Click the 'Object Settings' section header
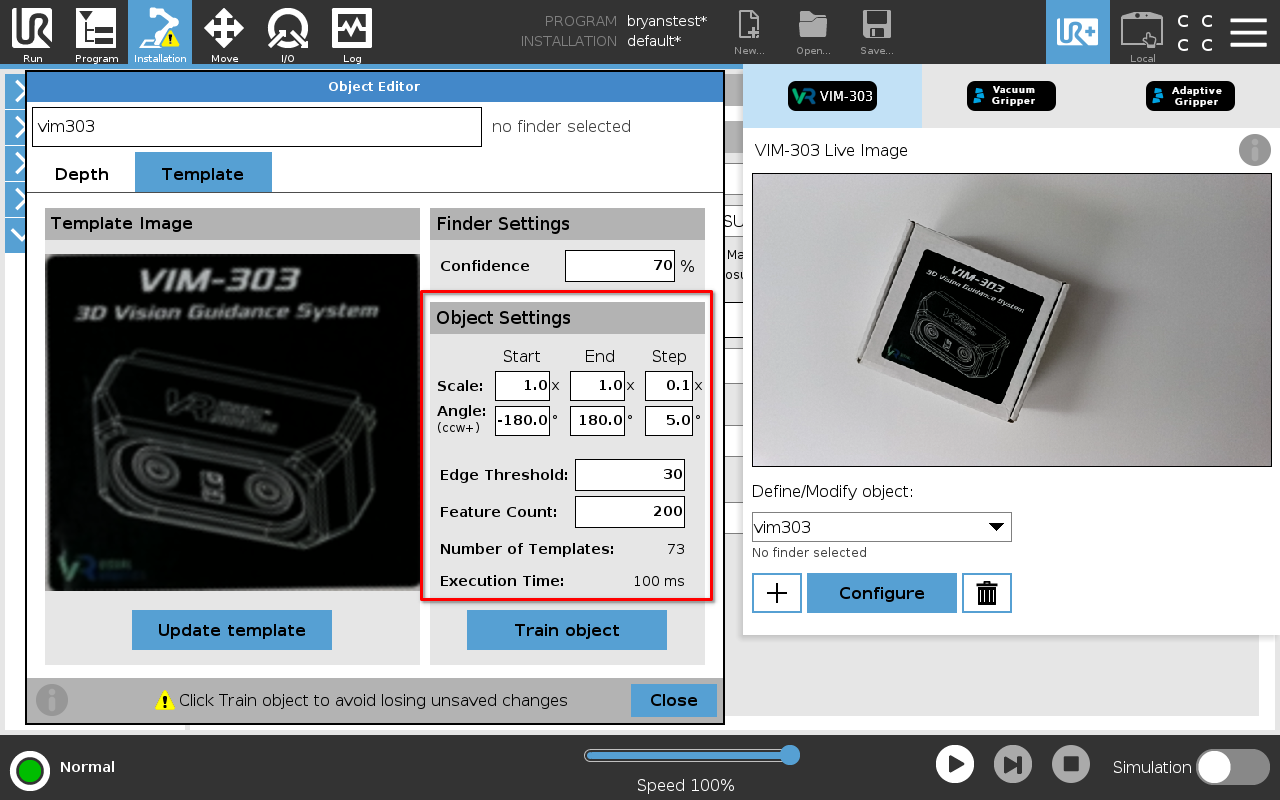Screen dimensions: 1280x800 (x=567, y=318)
